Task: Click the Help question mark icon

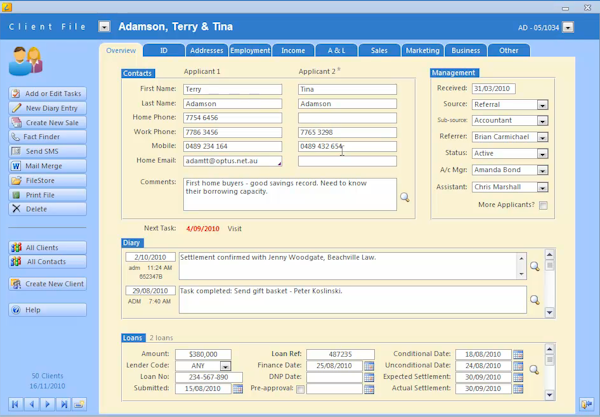Action: tap(16, 310)
